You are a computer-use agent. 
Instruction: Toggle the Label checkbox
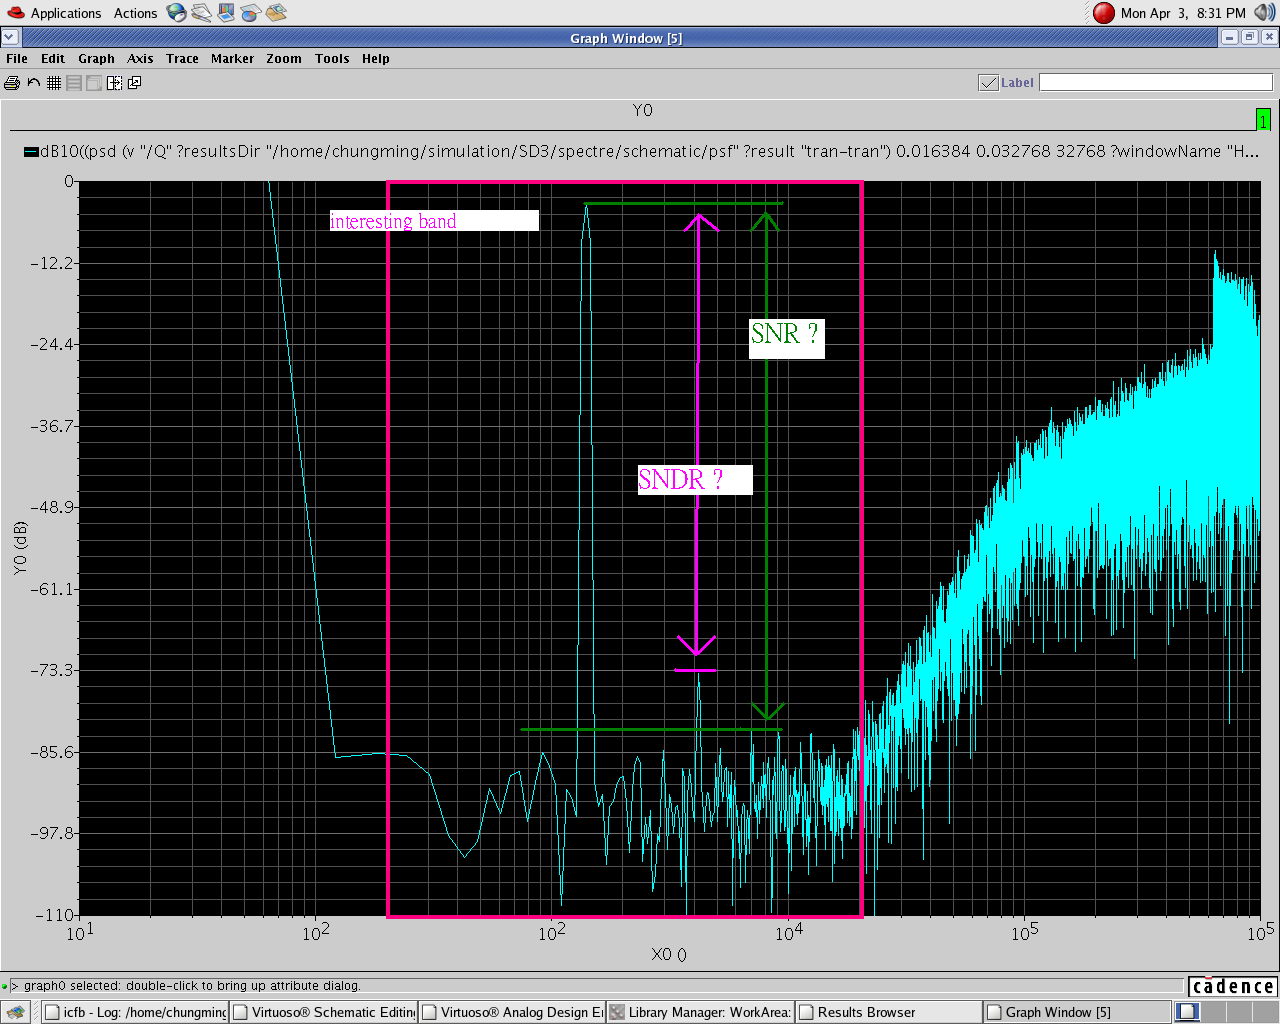(x=988, y=83)
